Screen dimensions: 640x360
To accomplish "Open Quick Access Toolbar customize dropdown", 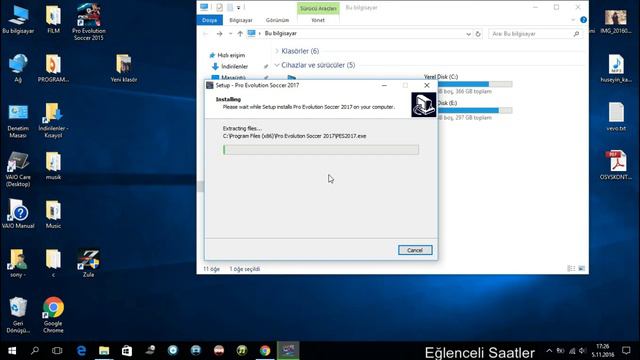I will pyautogui.click(x=238, y=7).
